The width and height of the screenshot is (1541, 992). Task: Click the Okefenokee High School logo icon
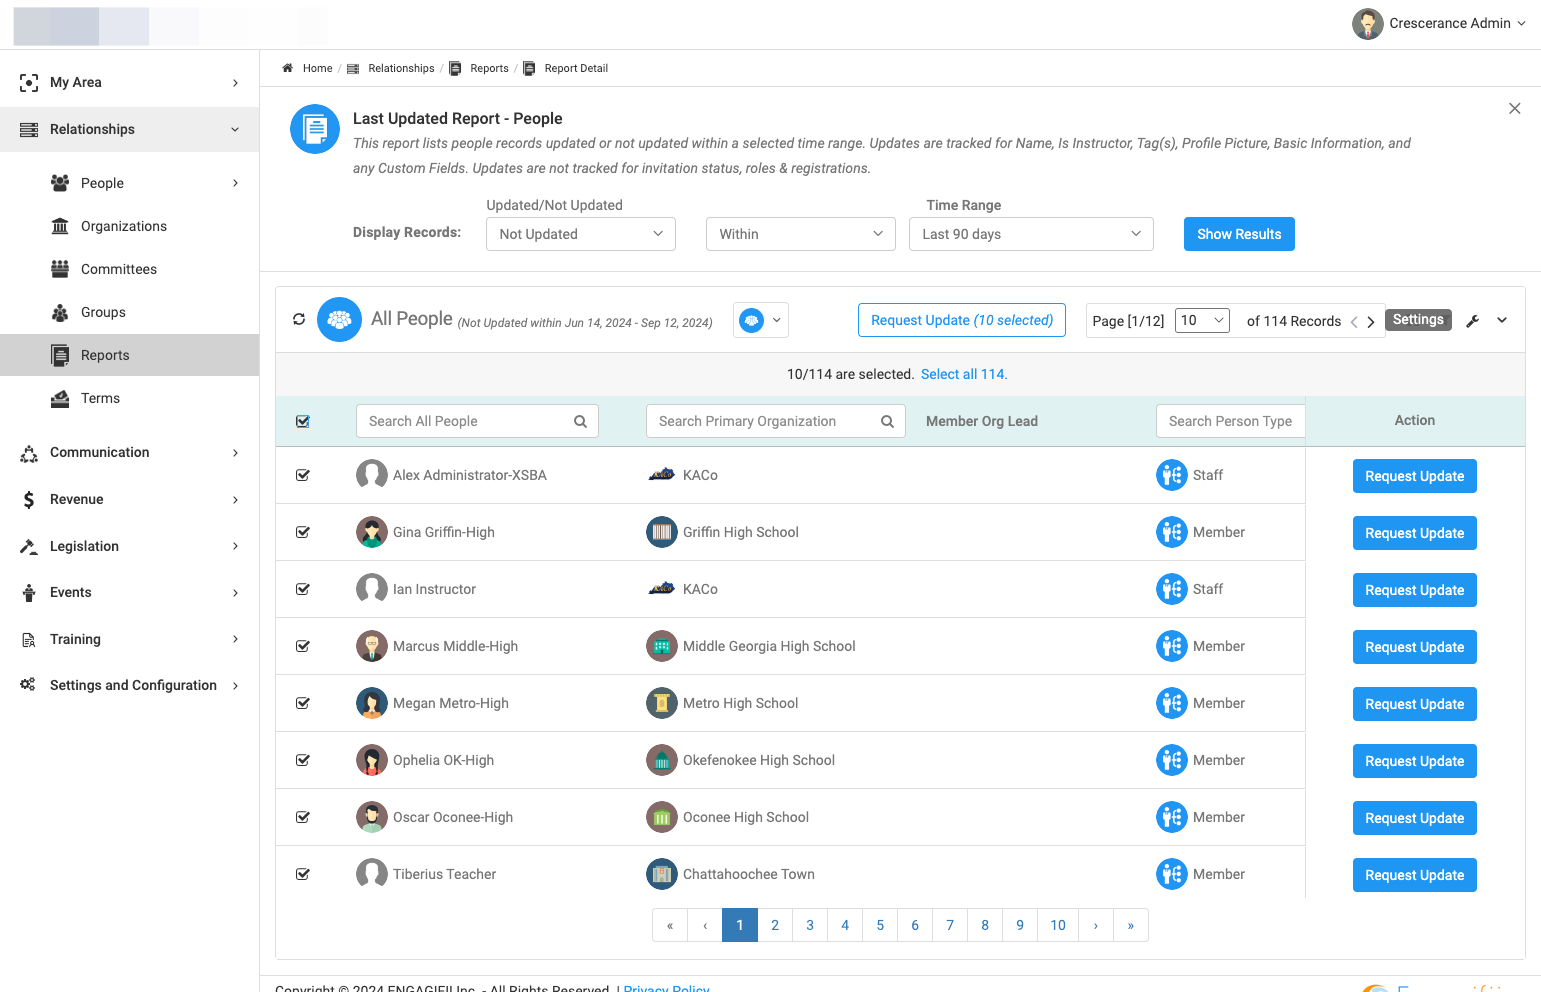[x=662, y=760]
